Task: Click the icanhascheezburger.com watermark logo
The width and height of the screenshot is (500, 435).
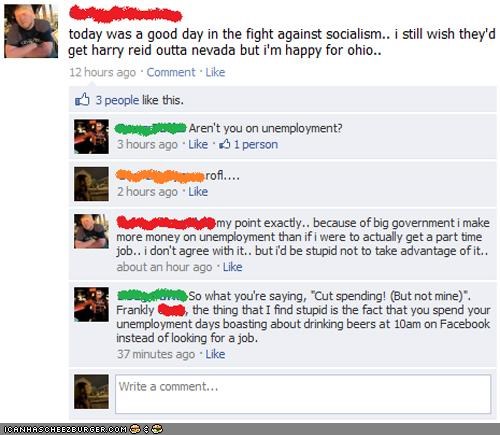Action: coord(82,429)
